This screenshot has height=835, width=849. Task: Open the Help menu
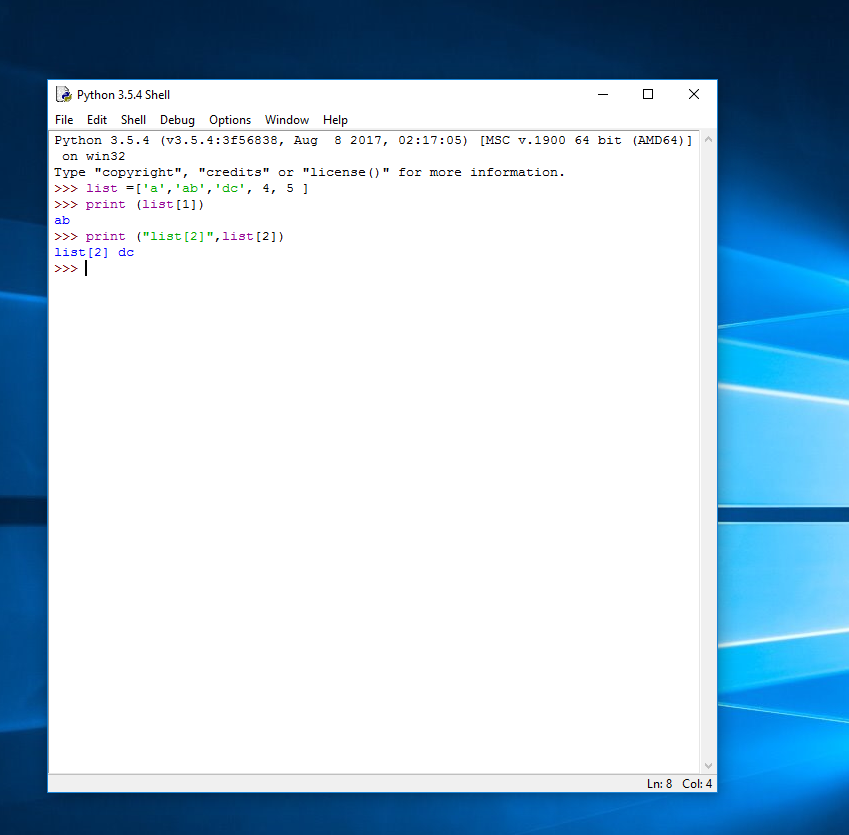pyautogui.click(x=335, y=120)
